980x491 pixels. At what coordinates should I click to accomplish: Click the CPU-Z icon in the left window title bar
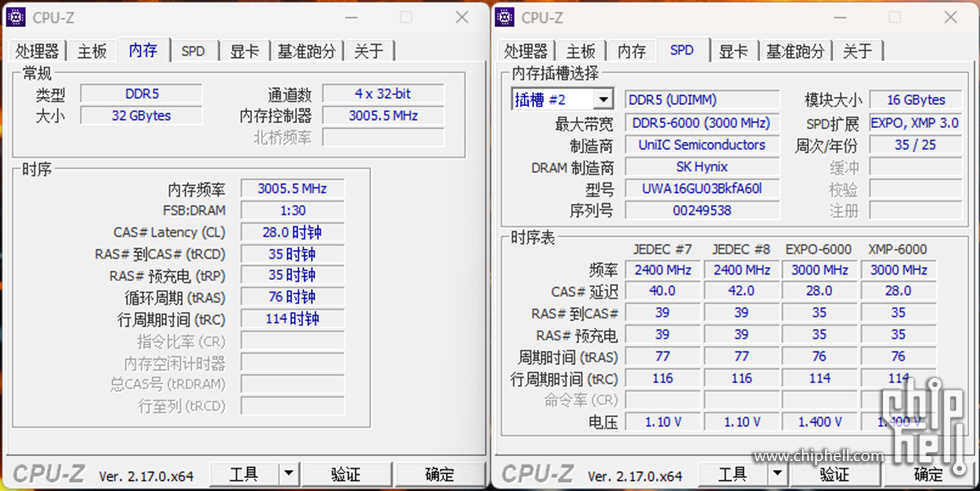click(x=16, y=17)
